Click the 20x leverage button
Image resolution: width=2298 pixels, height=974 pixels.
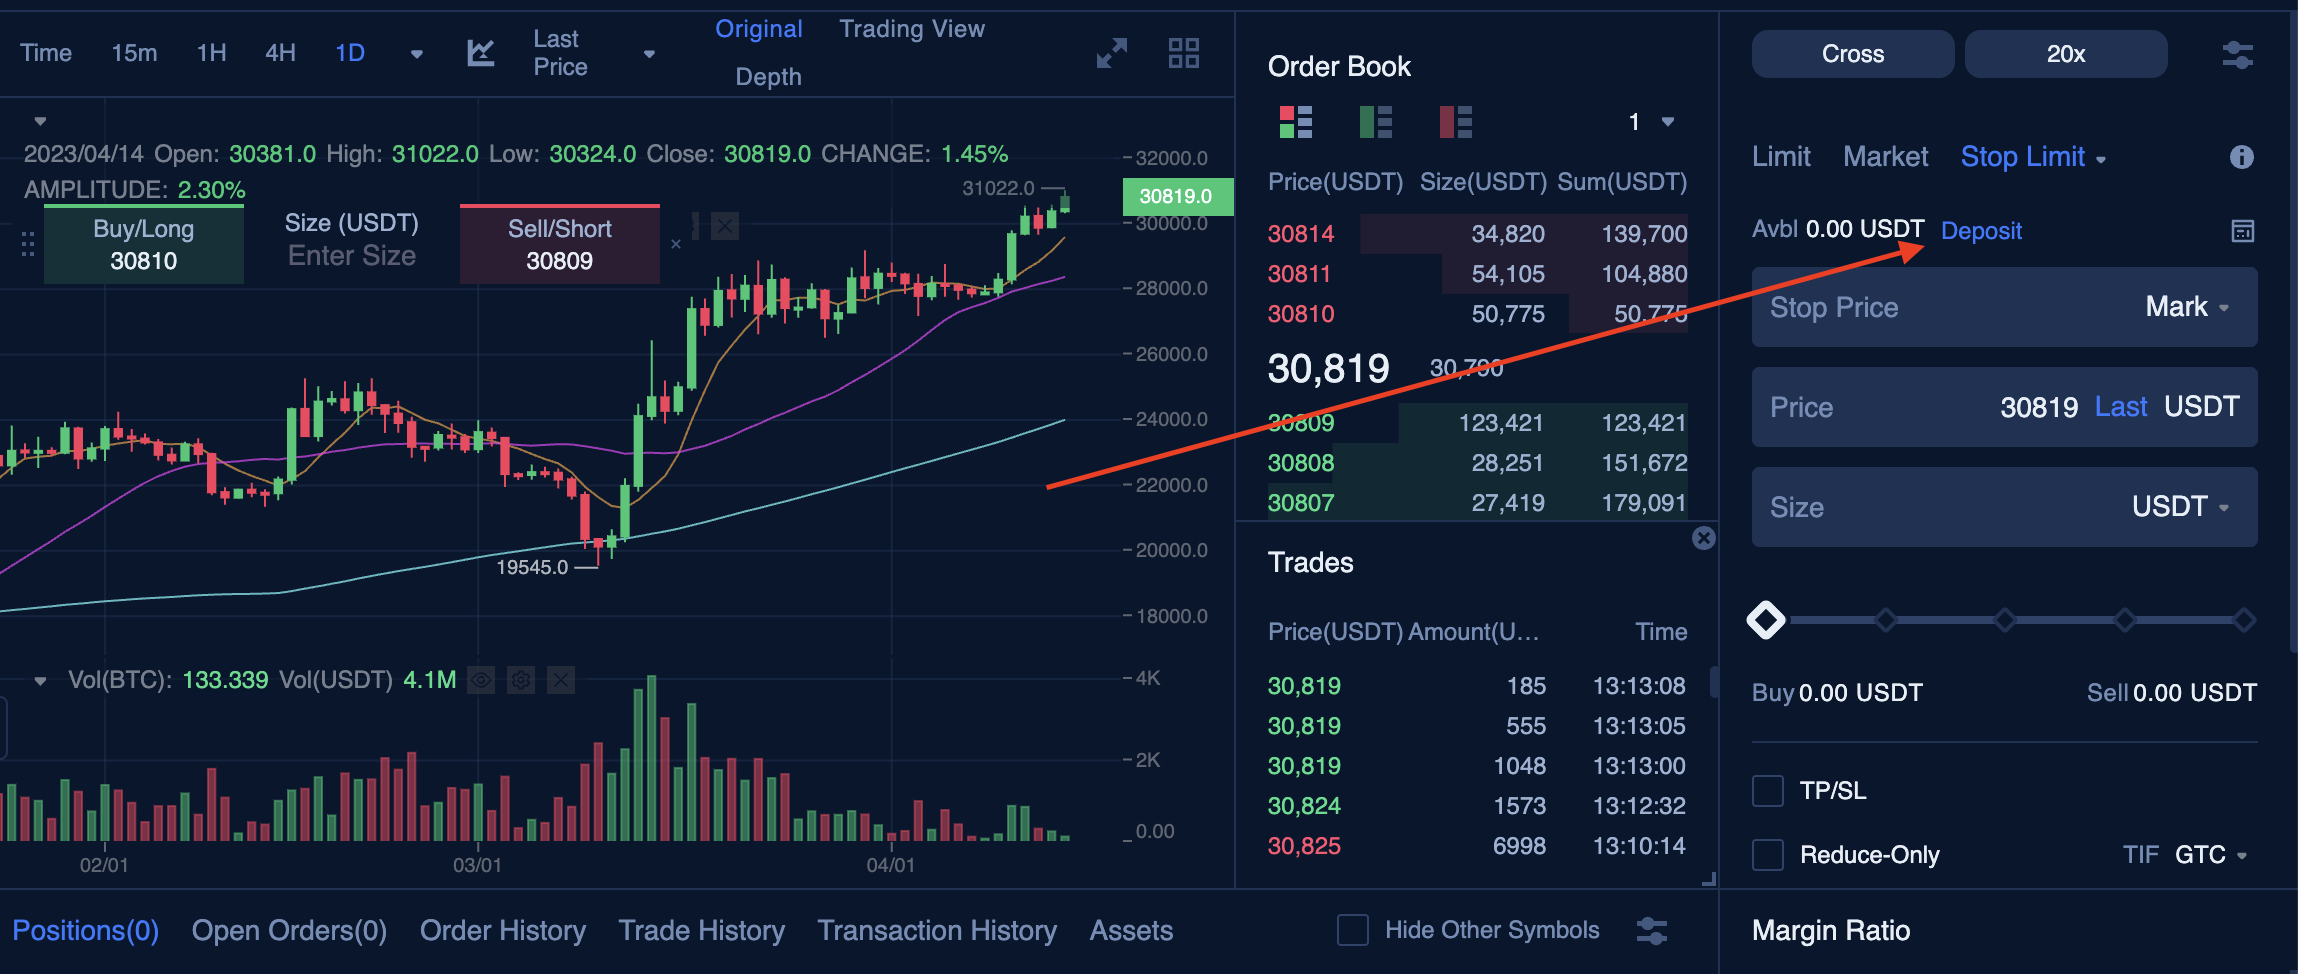(x=2065, y=54)
